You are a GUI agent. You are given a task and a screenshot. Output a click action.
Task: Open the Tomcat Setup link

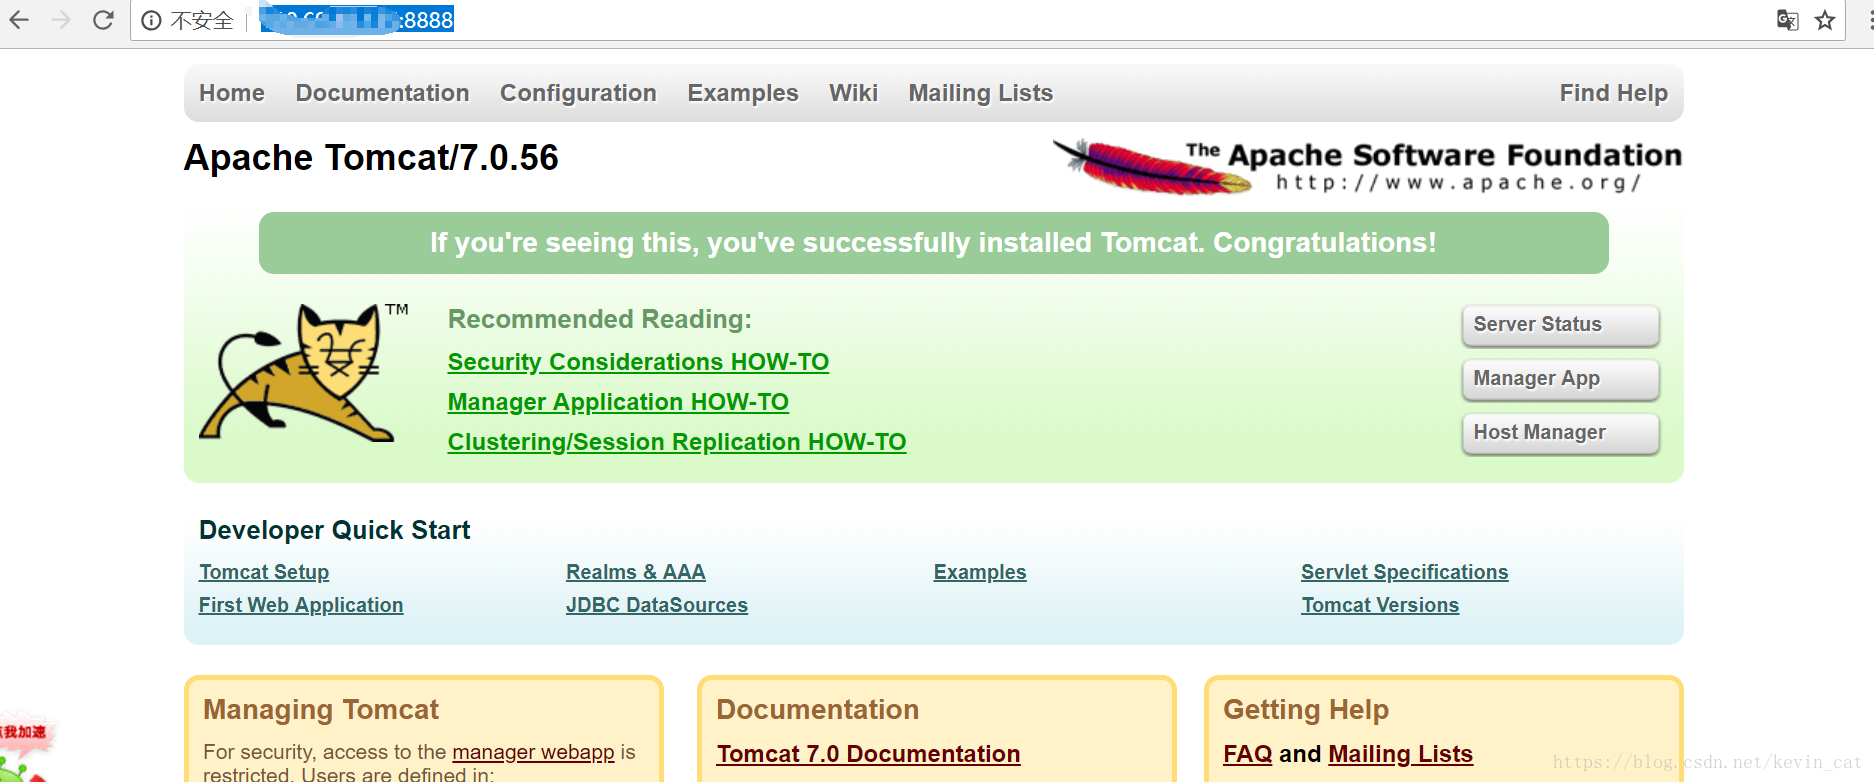264,572
